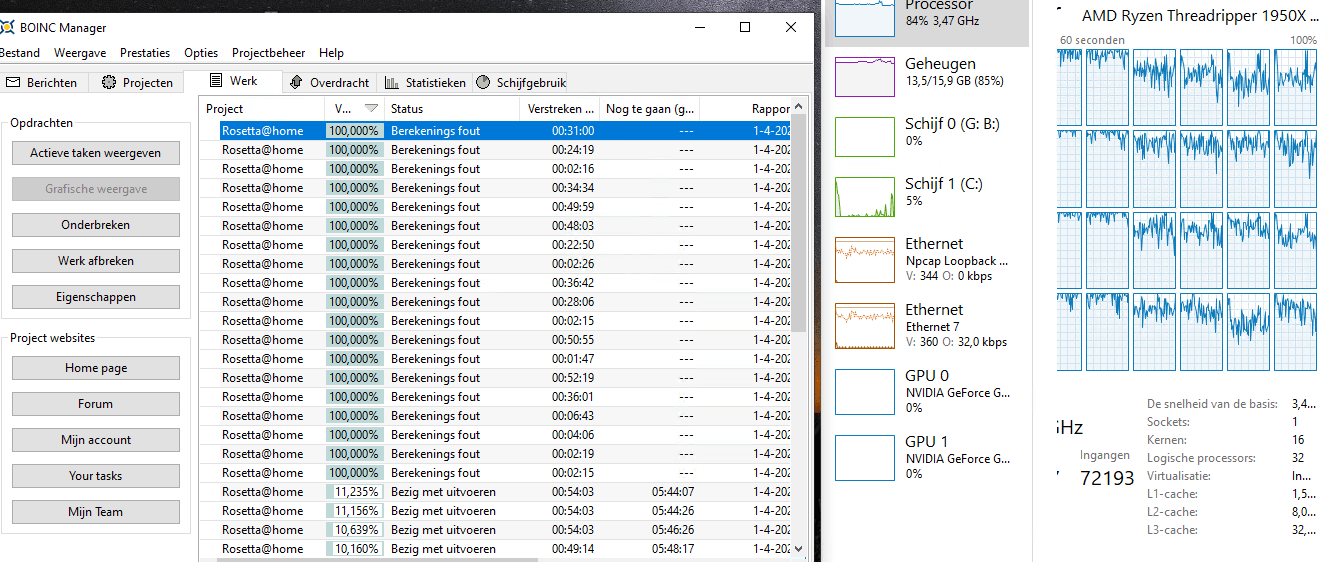Open the Help menu
Screen dimensions: 1335x562
point(331,53)
